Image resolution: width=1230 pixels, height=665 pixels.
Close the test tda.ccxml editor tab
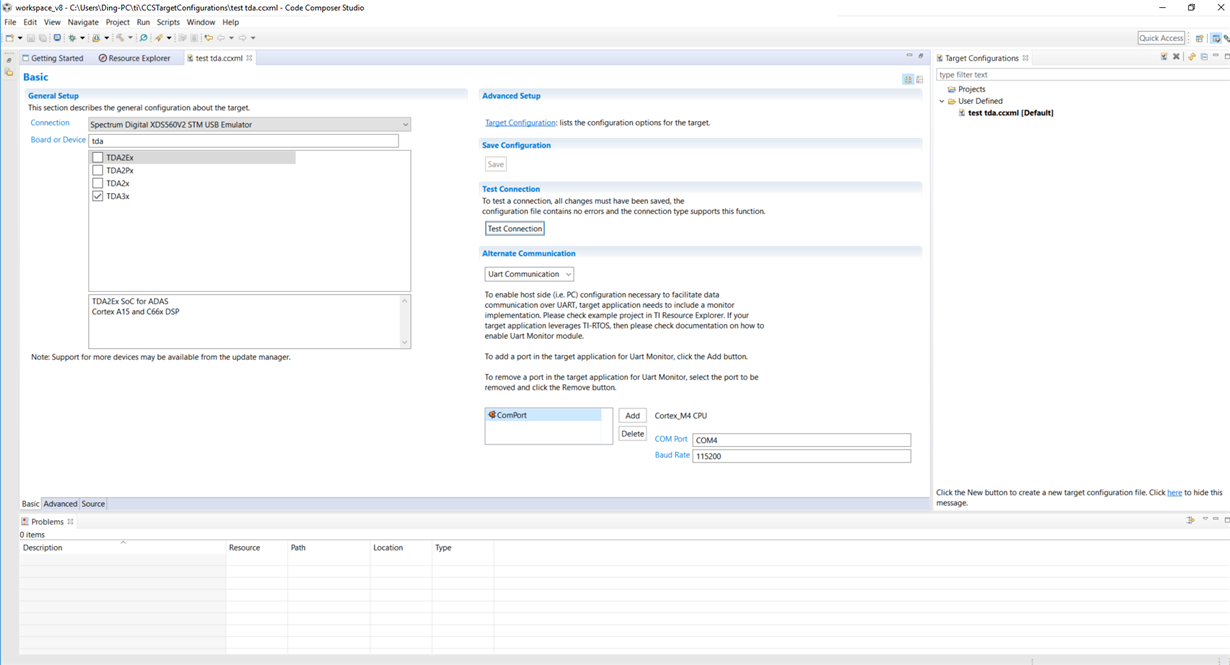[249, 58]
